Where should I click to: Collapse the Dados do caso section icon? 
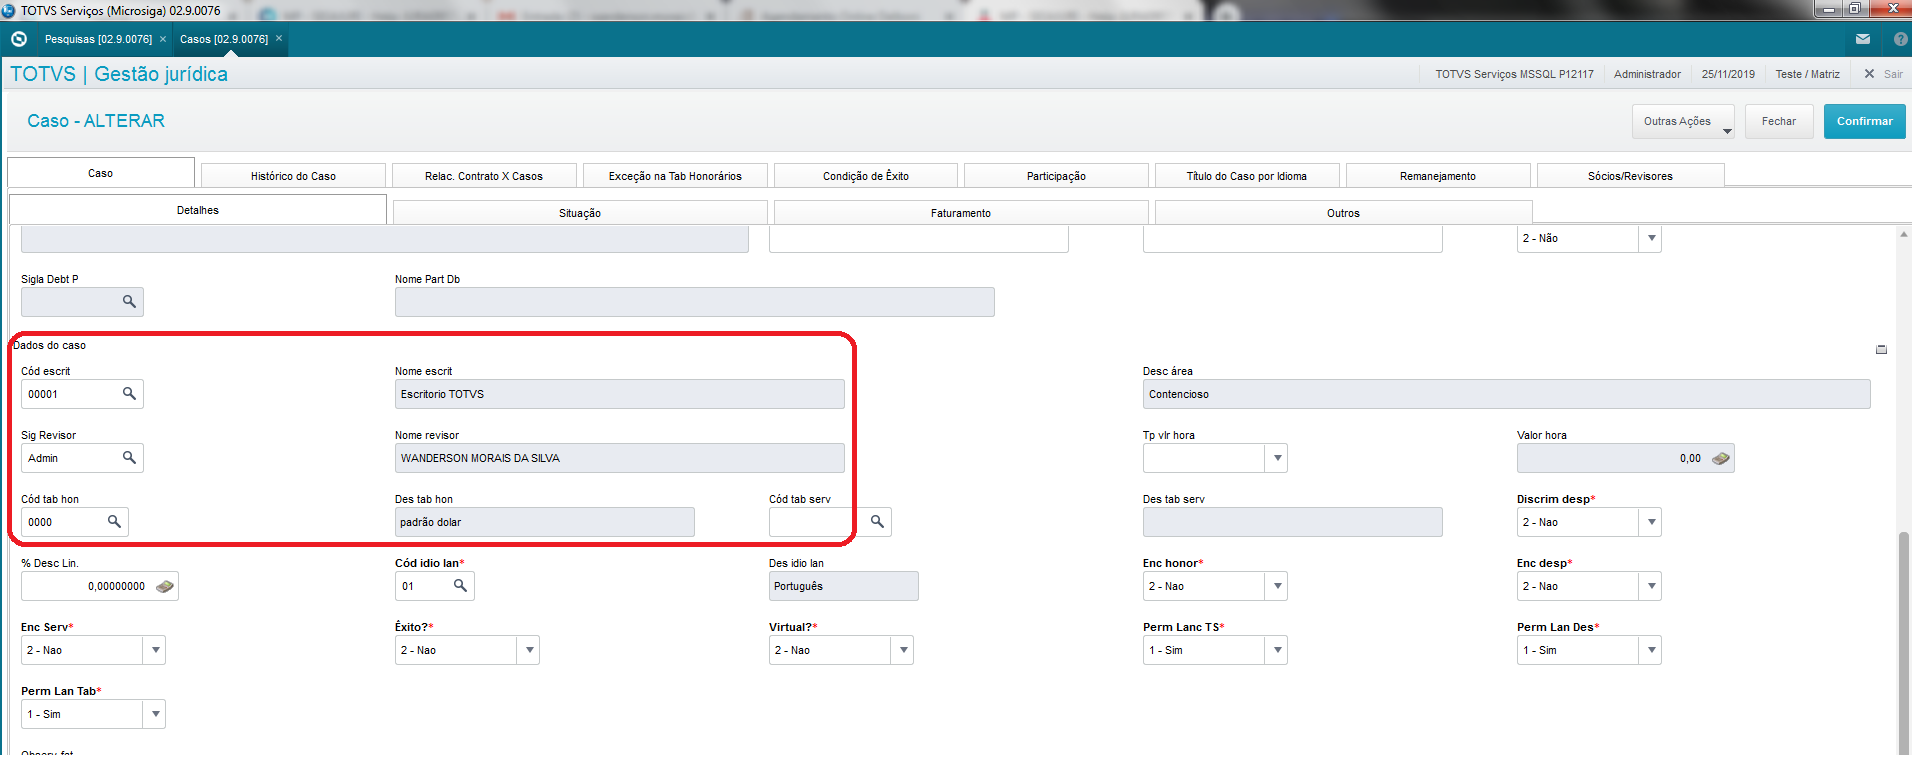[1881, 349]
